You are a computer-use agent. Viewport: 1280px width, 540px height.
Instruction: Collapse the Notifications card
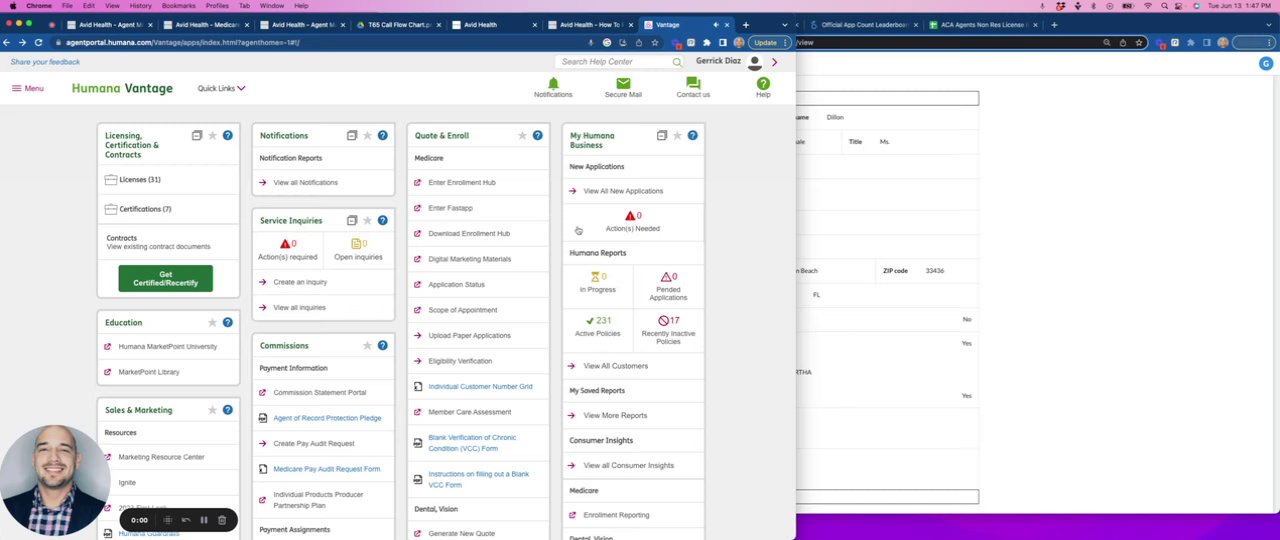(x=352, y=135)
